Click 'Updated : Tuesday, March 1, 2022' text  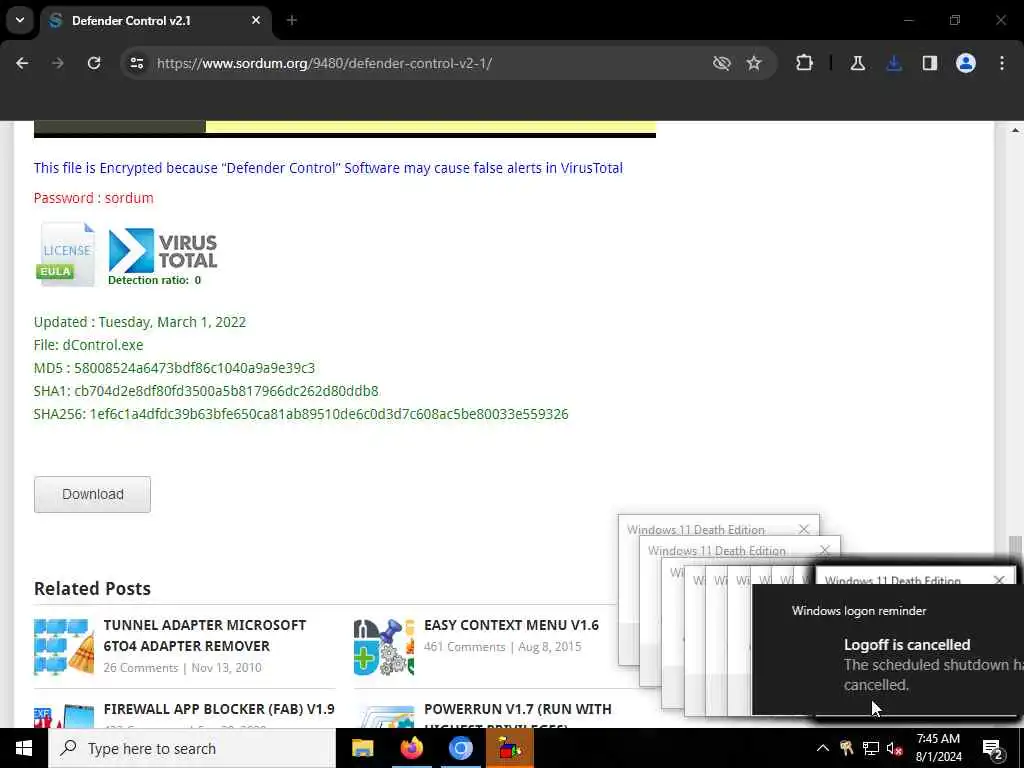tap(140, 322)
